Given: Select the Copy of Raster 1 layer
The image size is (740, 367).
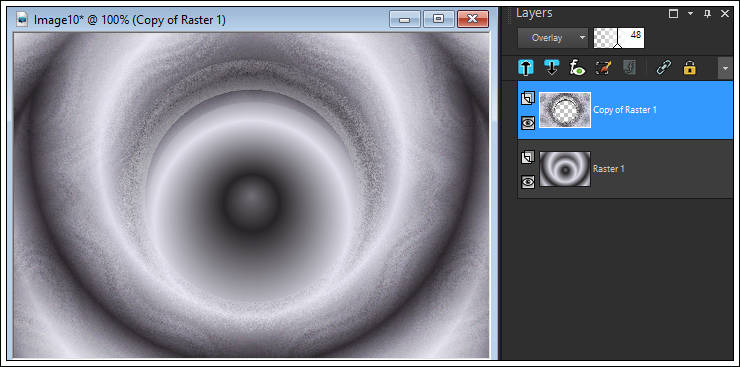Looking at the screenshot, I should tap(625, 109).
